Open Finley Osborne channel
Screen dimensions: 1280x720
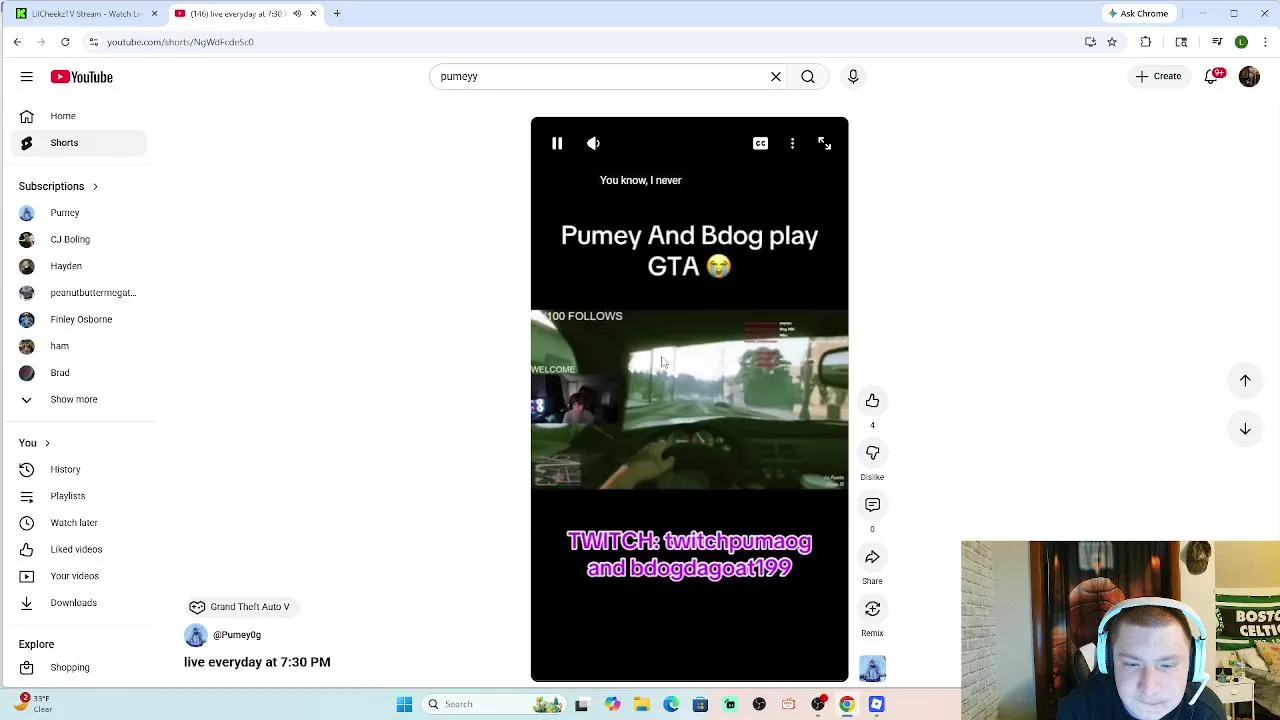click(x=80, y=319)
